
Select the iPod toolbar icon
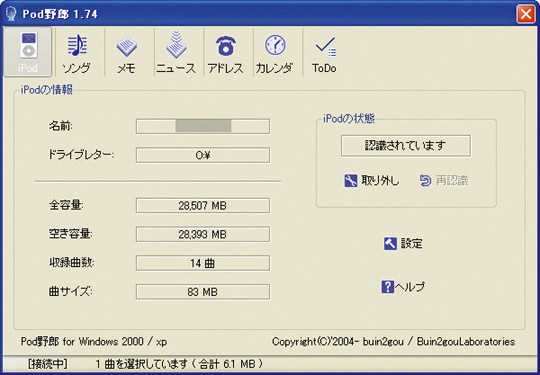[x=28, y=52]
